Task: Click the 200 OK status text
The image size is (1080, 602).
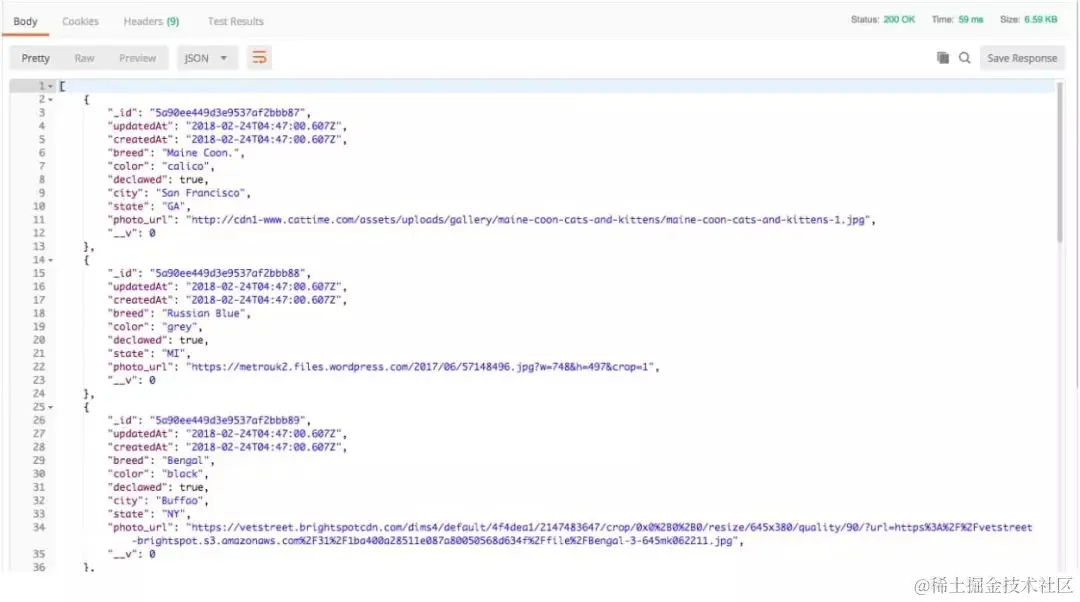Action: pos(899,19)
